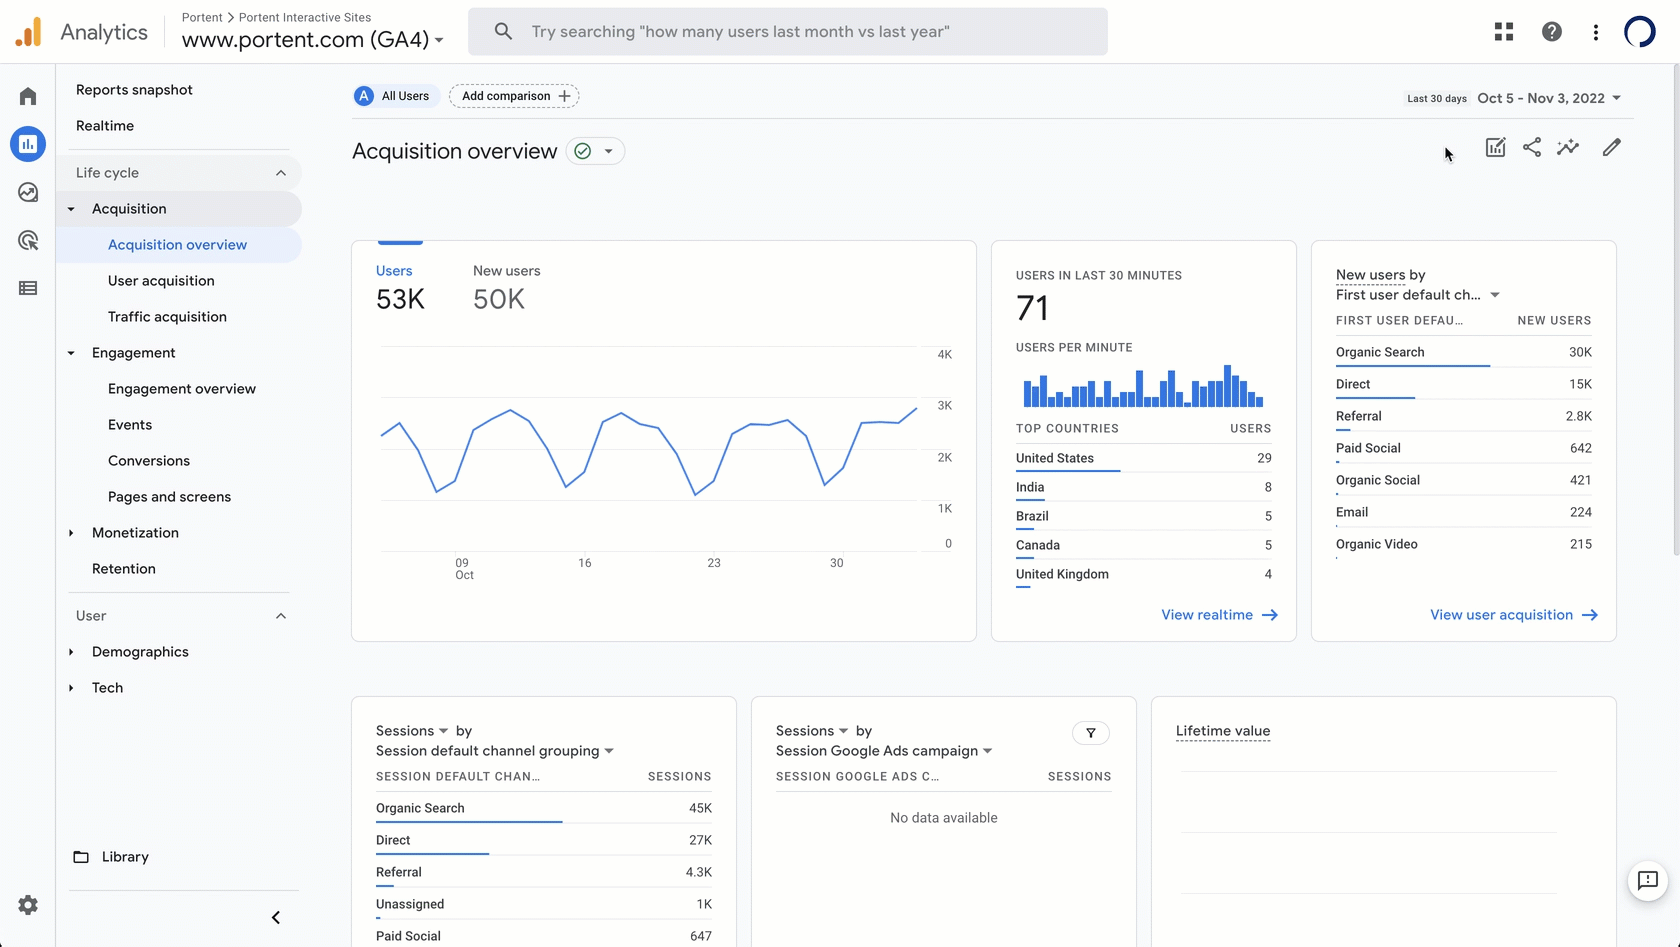Click the United States country row
Viewport: 1680px width, 947px height.
tap(1144, 458)
